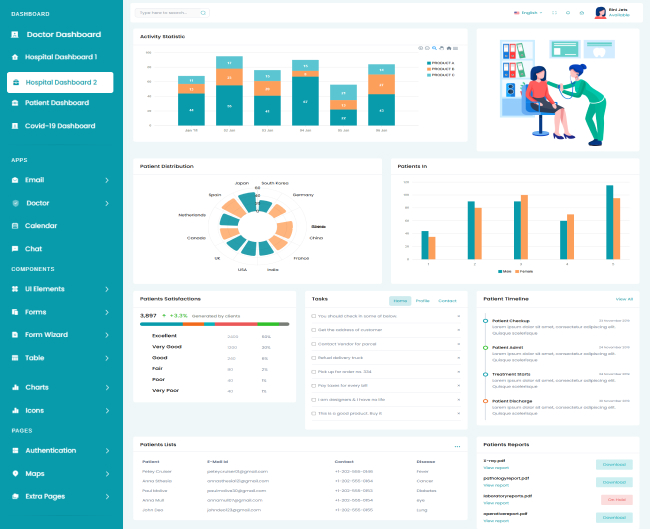Check the 'Get the address of customer' task

pyautogui.click(x=314, y=329)
